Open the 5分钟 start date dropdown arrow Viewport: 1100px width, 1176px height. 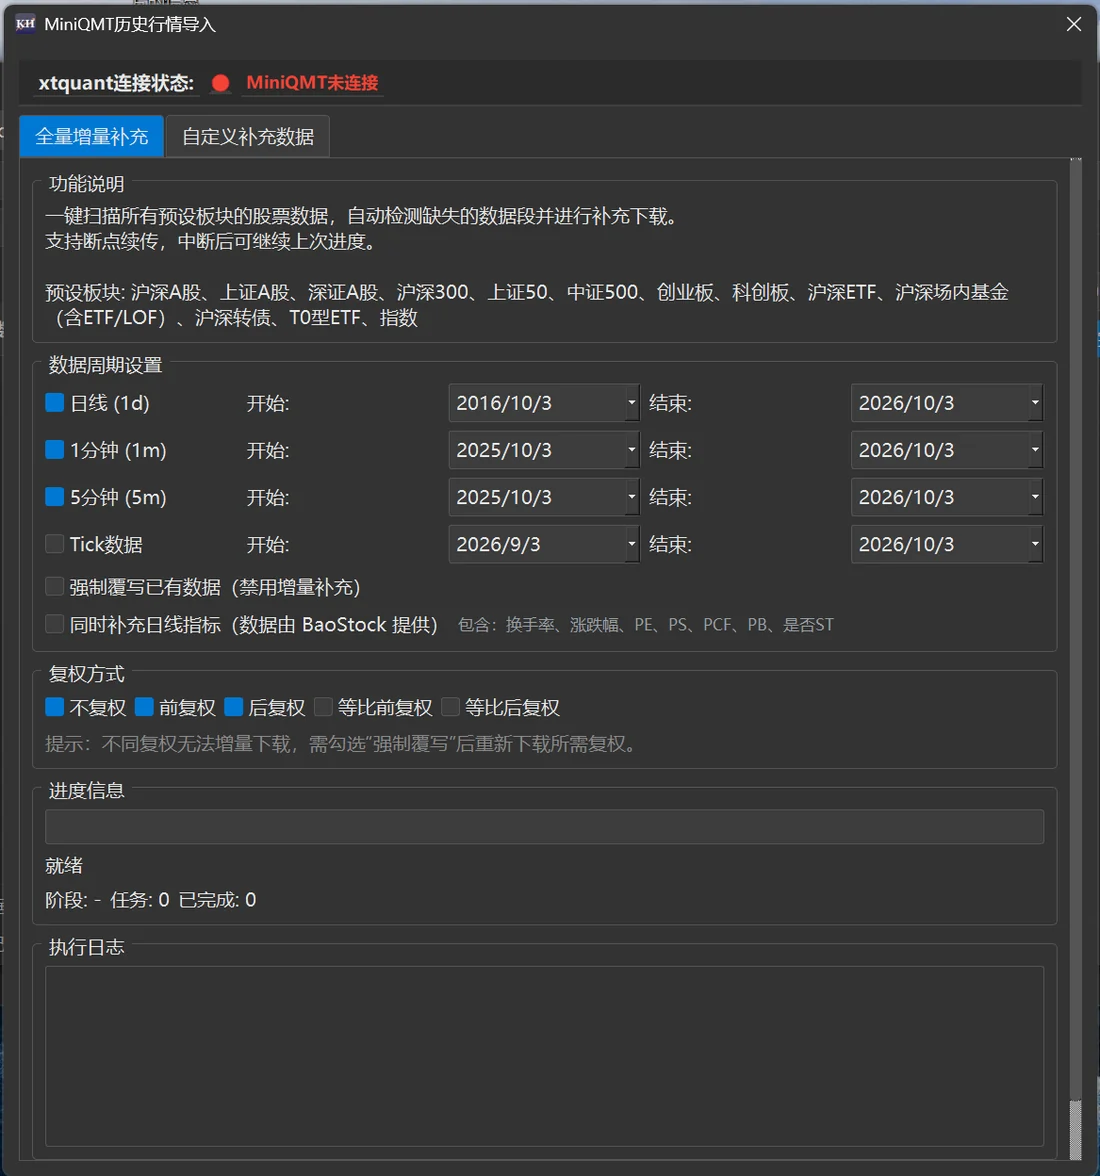[632, 496]
